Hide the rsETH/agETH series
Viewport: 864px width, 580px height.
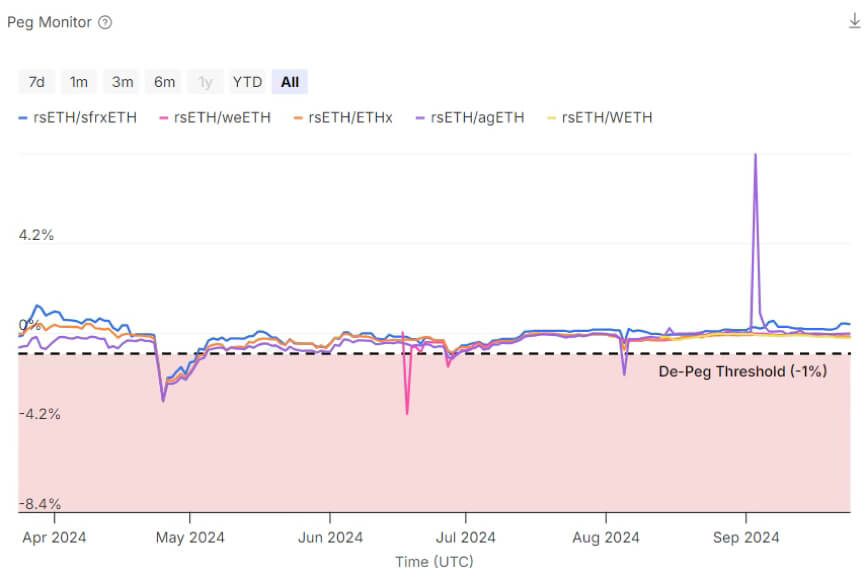(x=477, y=118)
